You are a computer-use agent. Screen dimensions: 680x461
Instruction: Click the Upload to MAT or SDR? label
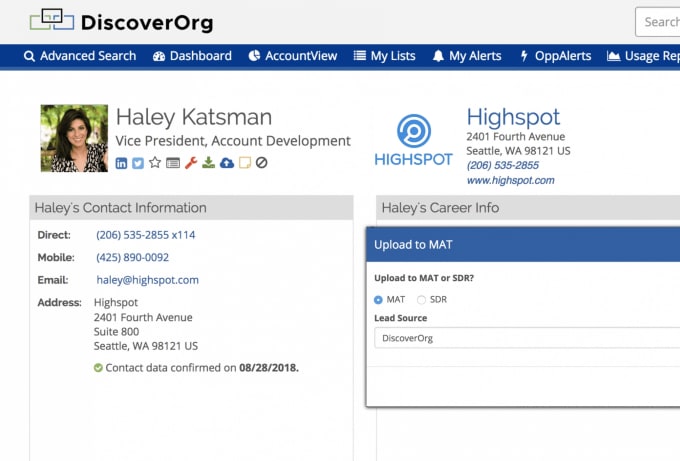[x=424, y=278]
